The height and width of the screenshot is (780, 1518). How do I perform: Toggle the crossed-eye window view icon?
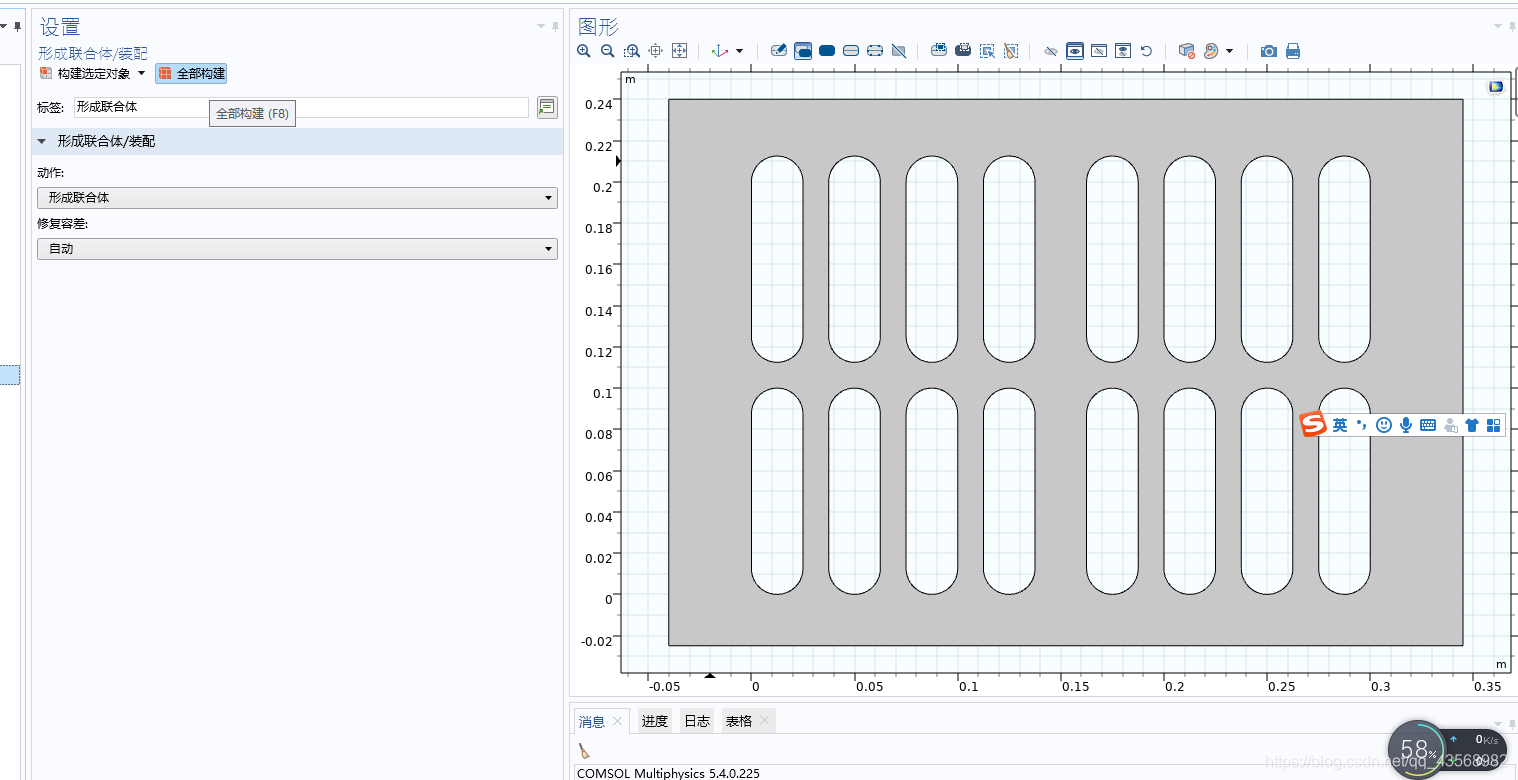[1099, 51]
